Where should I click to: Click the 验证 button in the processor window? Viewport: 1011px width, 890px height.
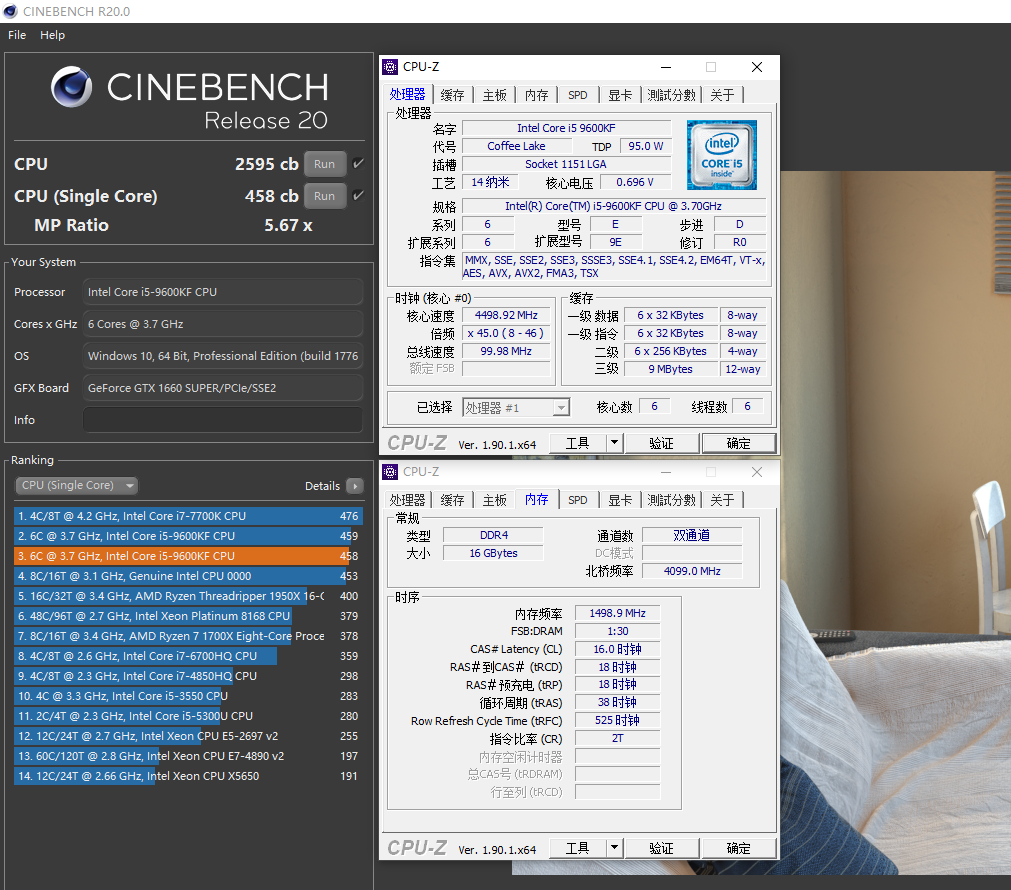661,442
